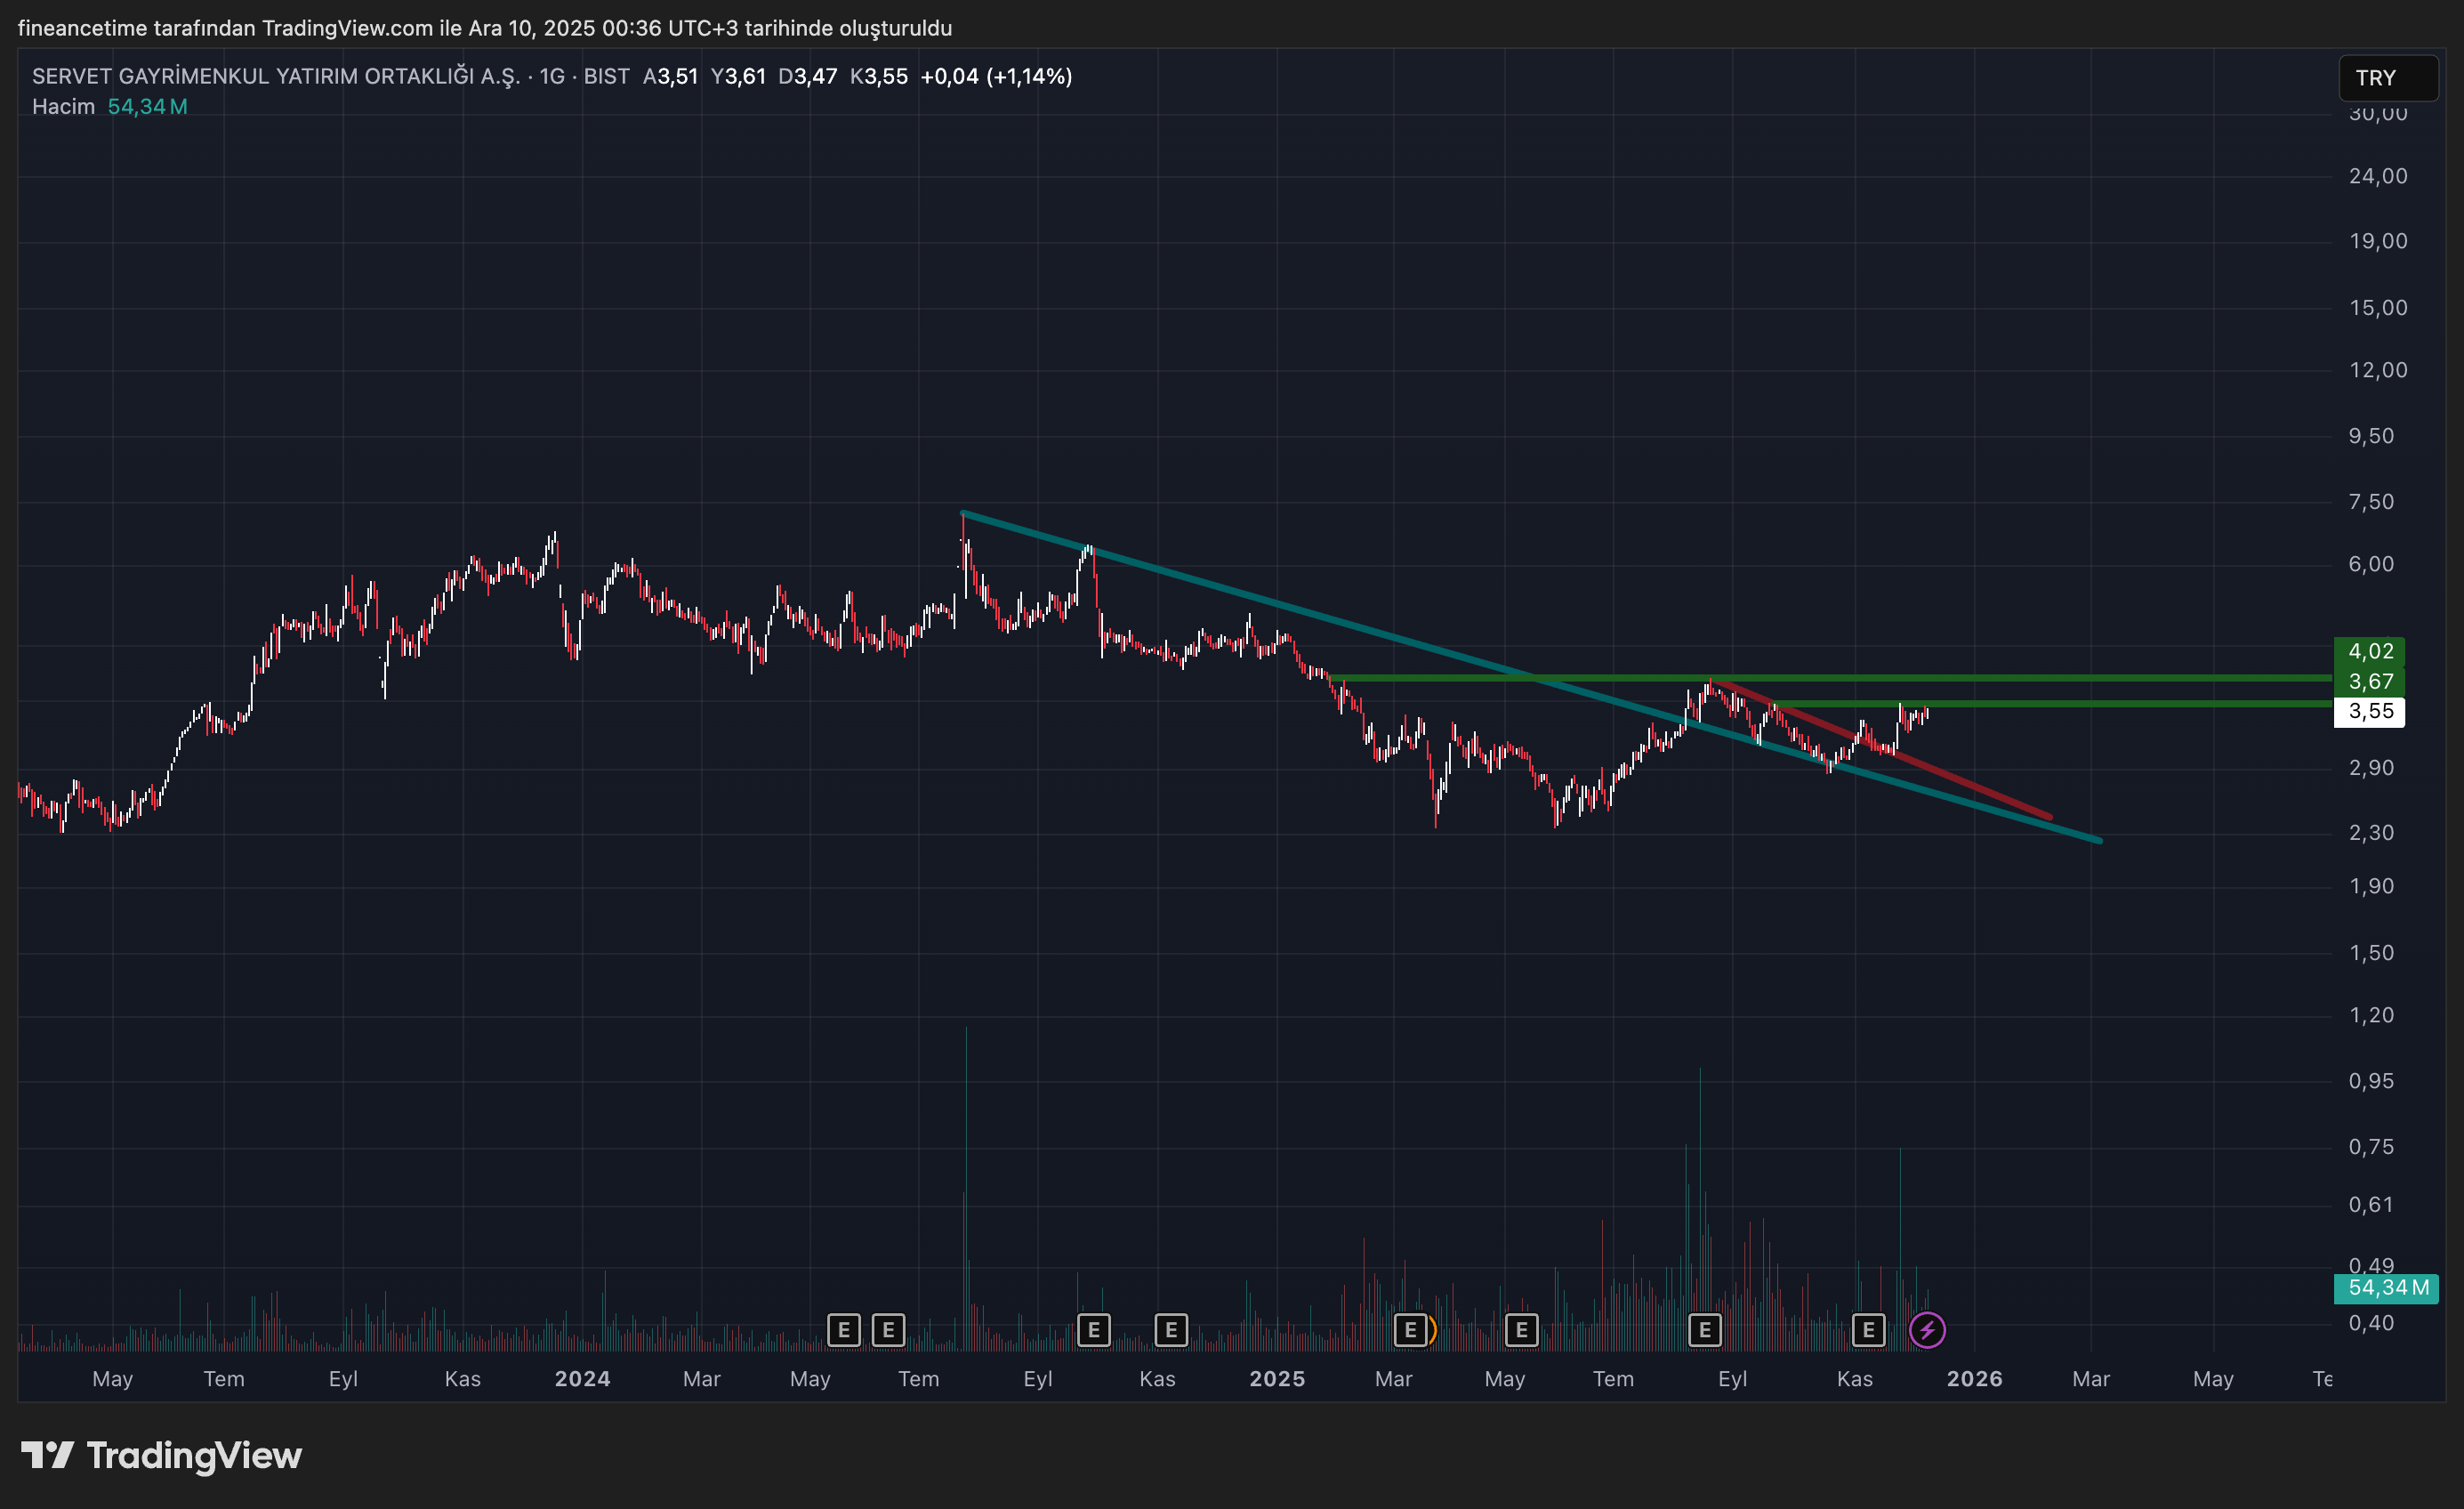Click the TradingView logo
The width and height of the screenshot is (2464, 1509).
pos(162,1455)
